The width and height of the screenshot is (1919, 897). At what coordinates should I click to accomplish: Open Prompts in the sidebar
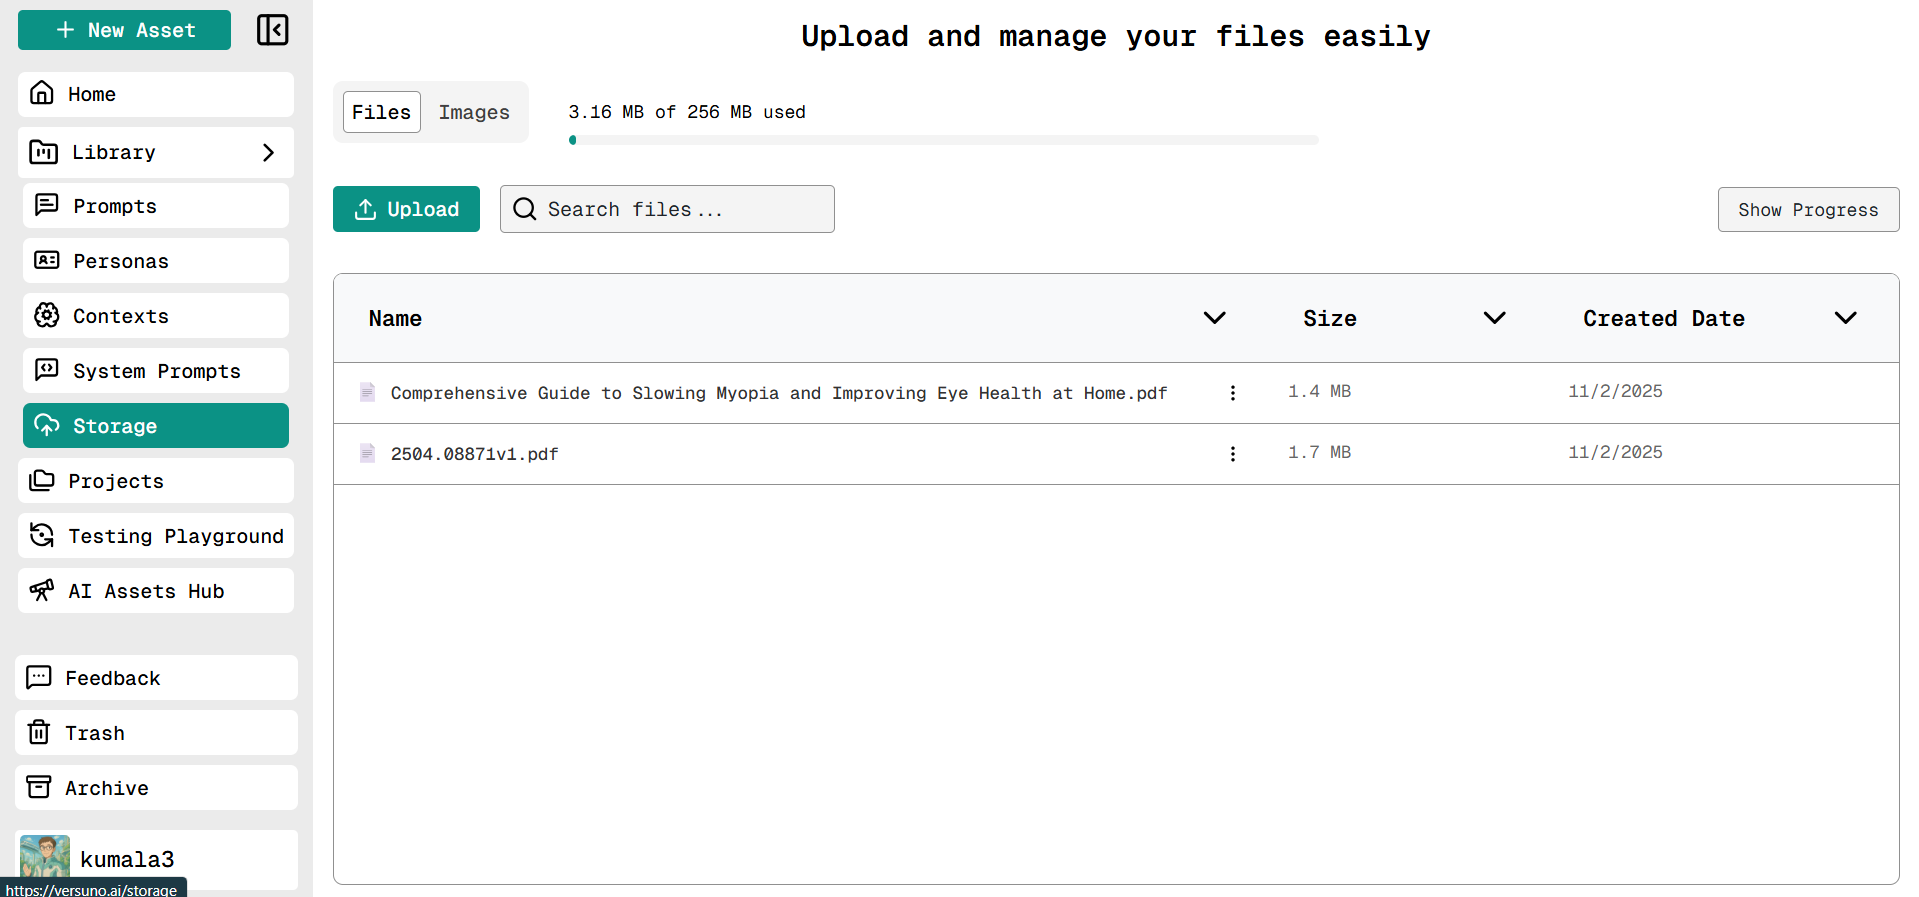(x=156, y=206)
